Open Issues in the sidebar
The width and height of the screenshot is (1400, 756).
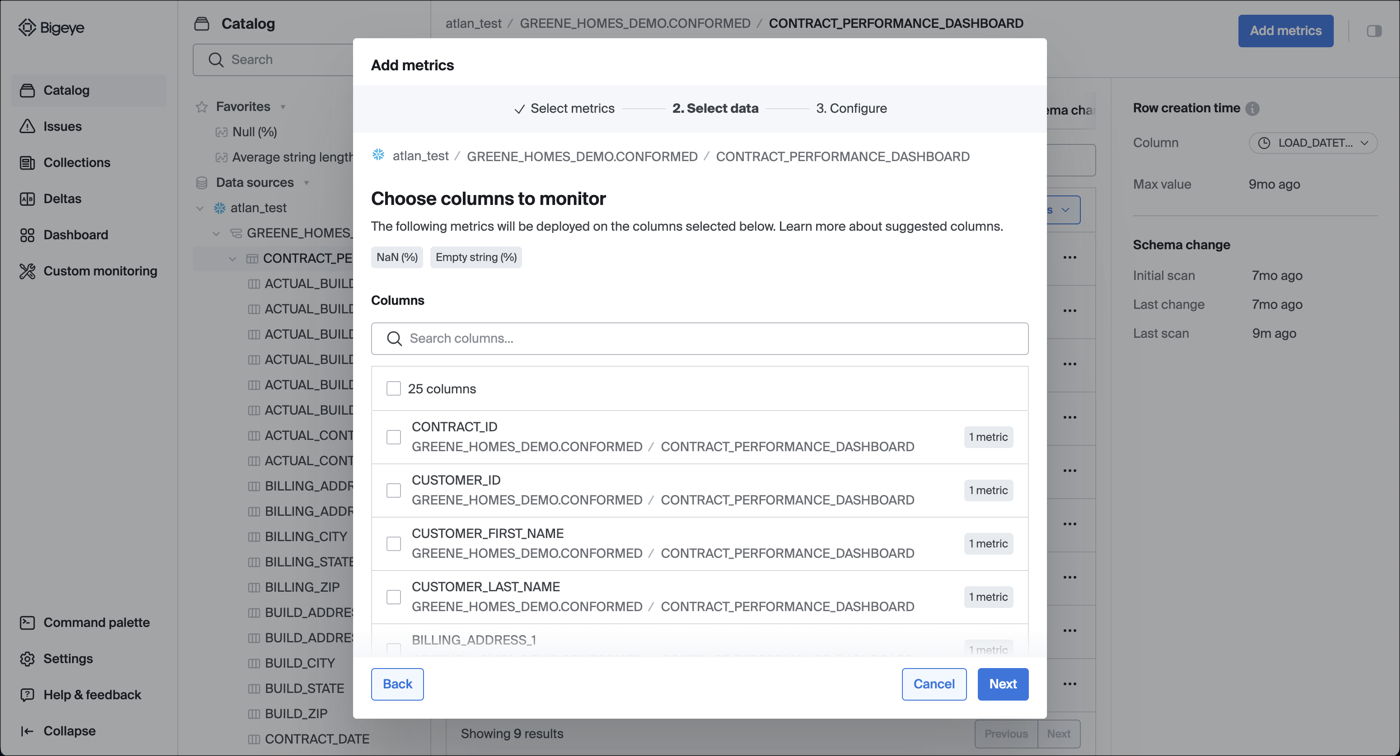click(89, 126)
